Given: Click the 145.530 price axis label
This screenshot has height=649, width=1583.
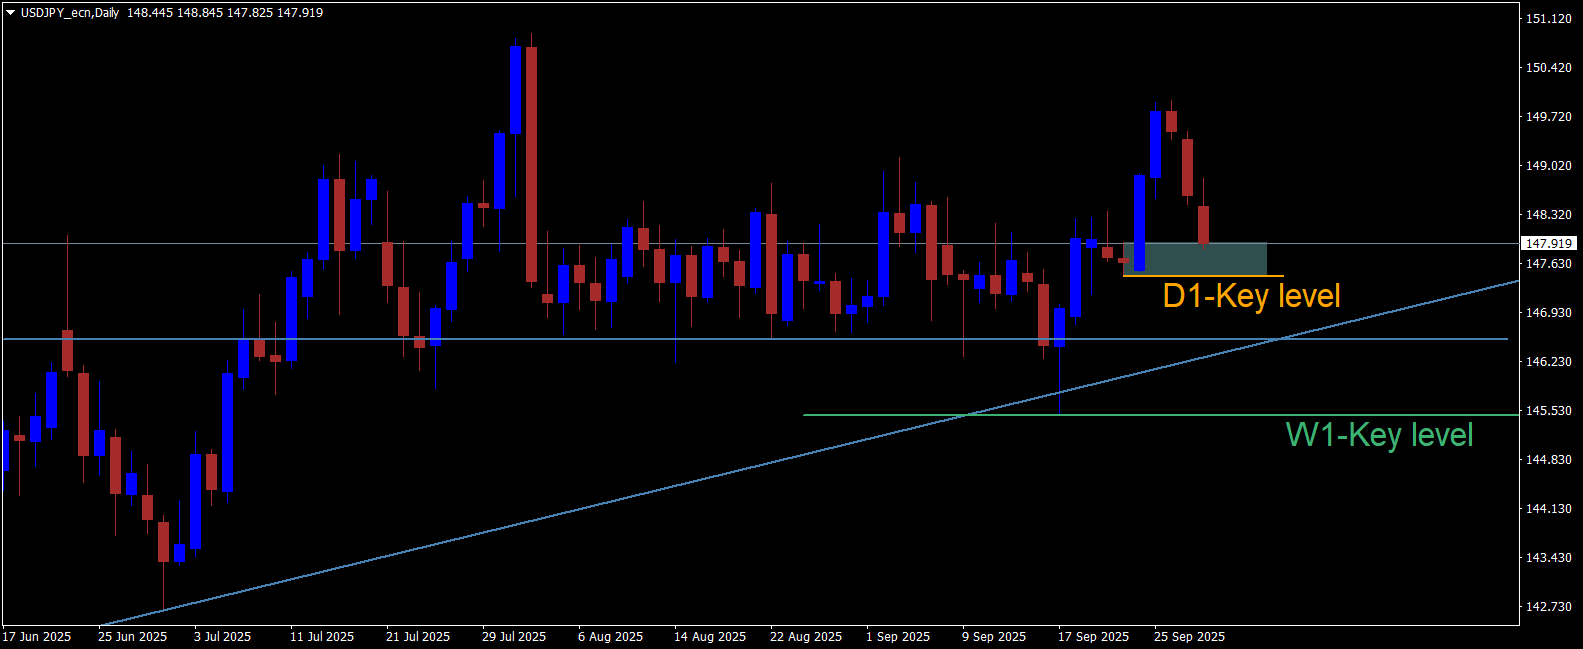Looking at the screenshot, I should point(1548,411).
